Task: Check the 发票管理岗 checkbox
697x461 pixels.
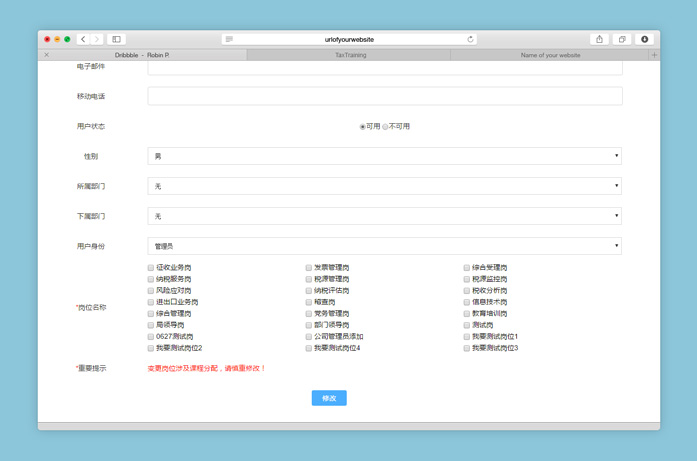Action: click(309, 268)
